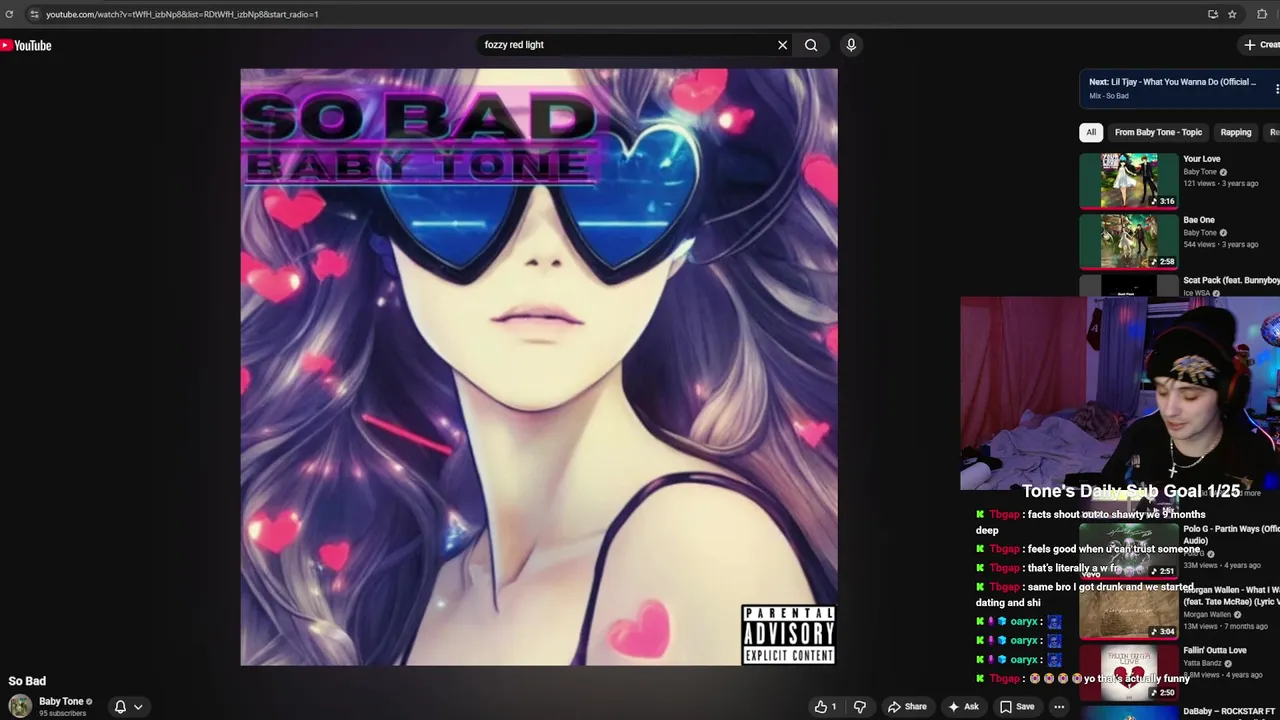Viewport: 1280px width, 720px height.
Task: Open the 'Bae One' video thumbnail
Action: click(1129, 241)
